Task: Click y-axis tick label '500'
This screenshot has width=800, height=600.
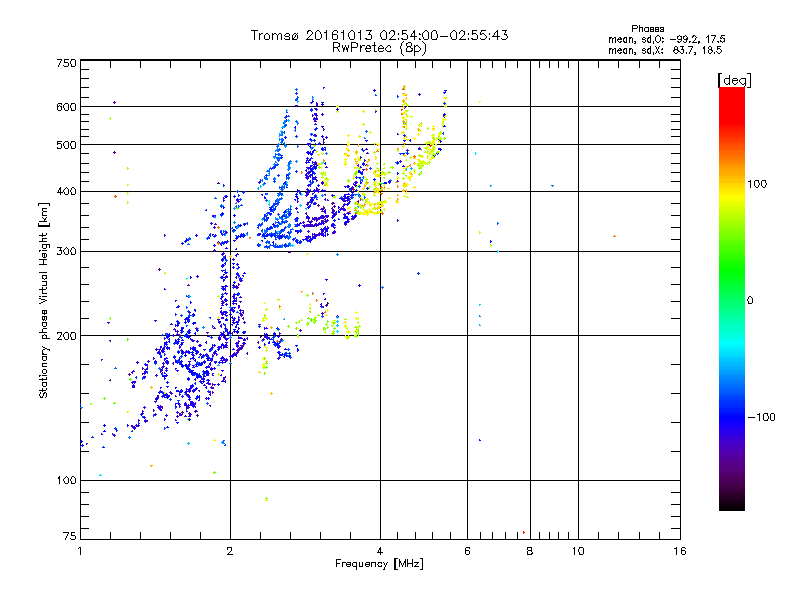Action: click(67, 145)
